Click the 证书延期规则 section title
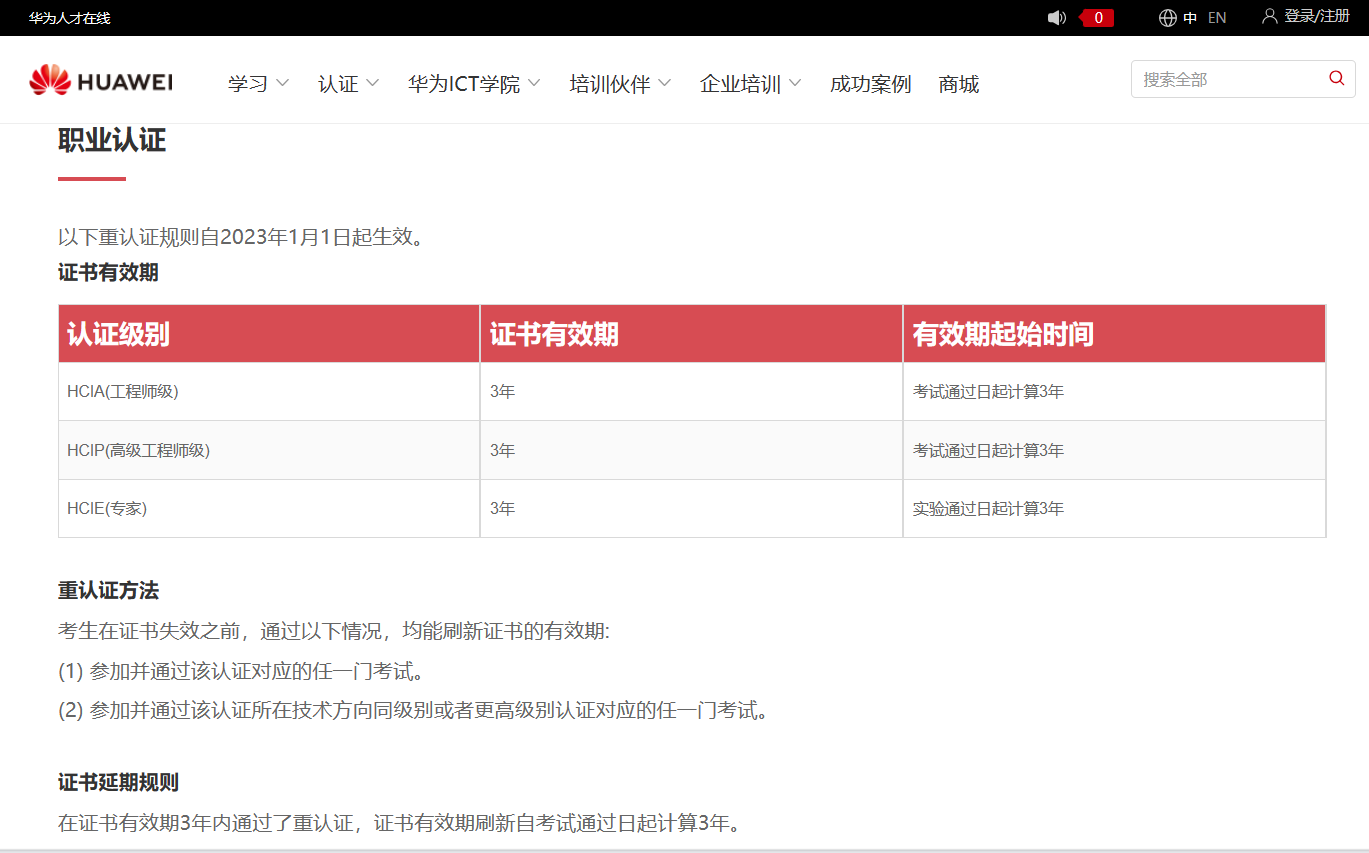The height and width of the screenshot is (853, 1369). pos(118,782)
